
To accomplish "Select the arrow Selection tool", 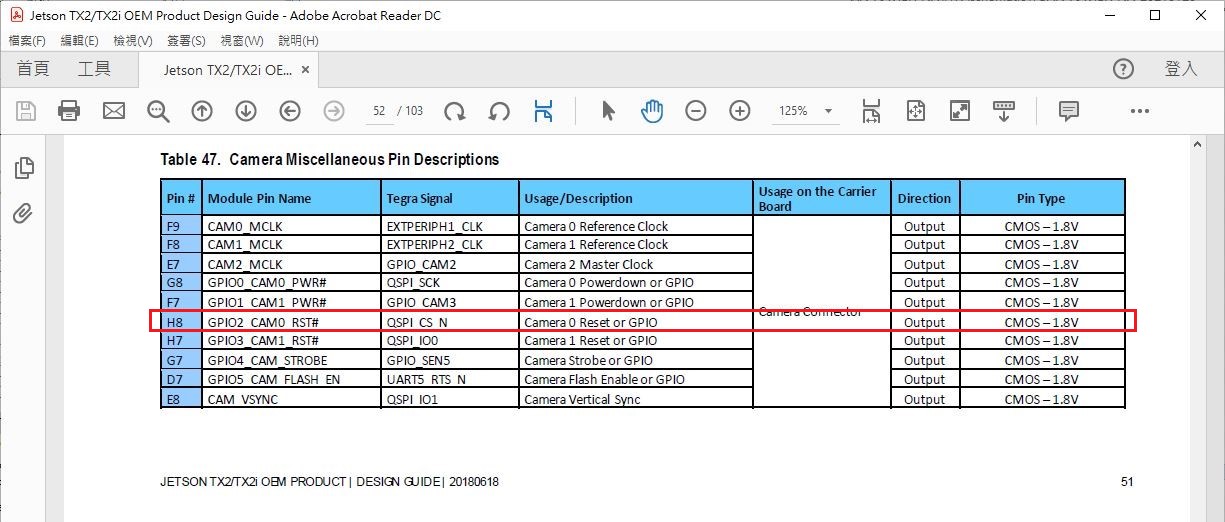I will (608, 111).
